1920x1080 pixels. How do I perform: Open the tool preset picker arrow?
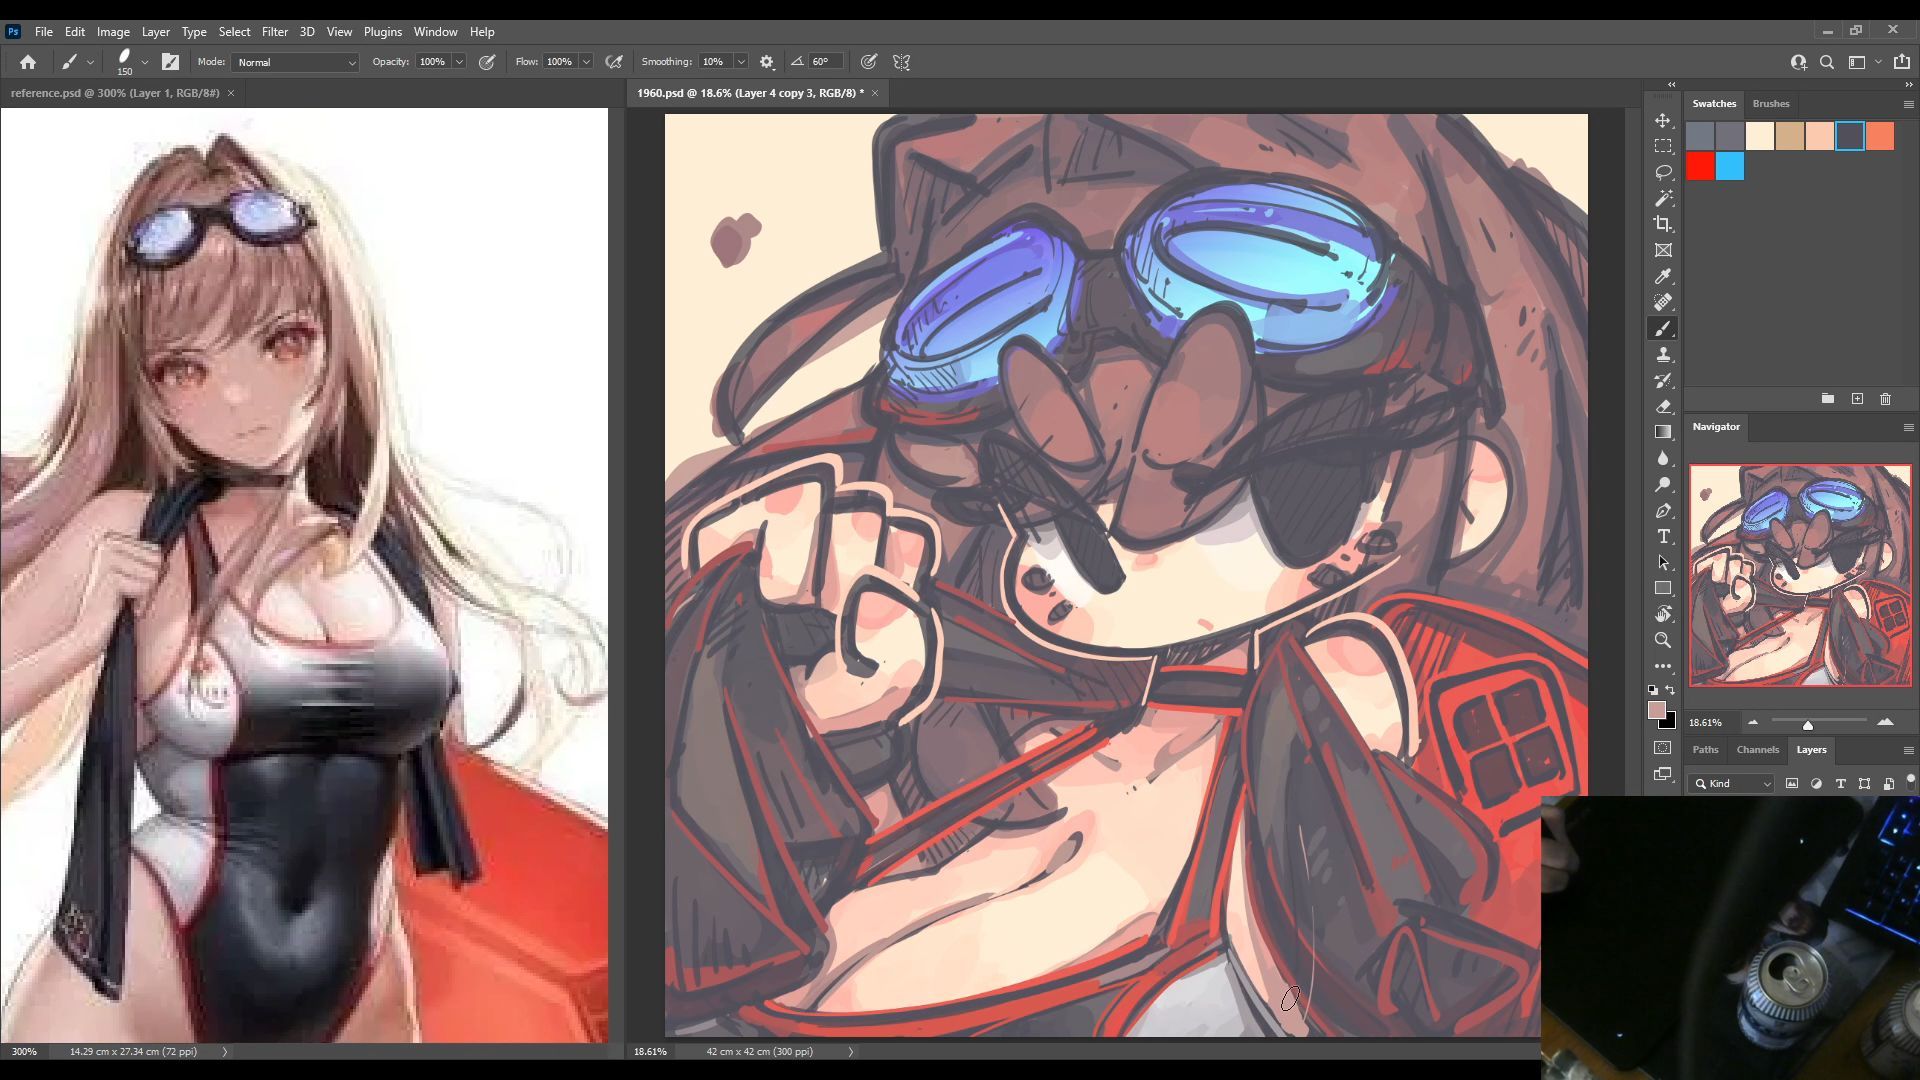90,62
